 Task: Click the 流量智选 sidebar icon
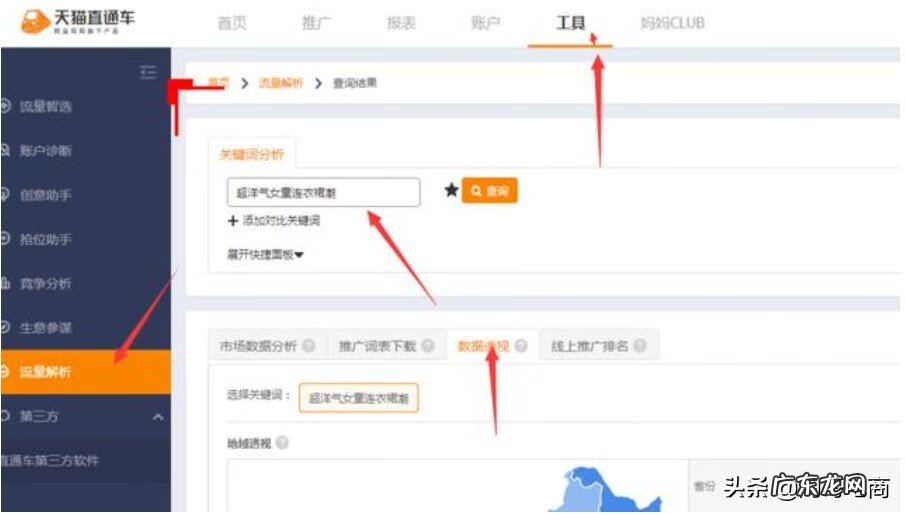5,106
